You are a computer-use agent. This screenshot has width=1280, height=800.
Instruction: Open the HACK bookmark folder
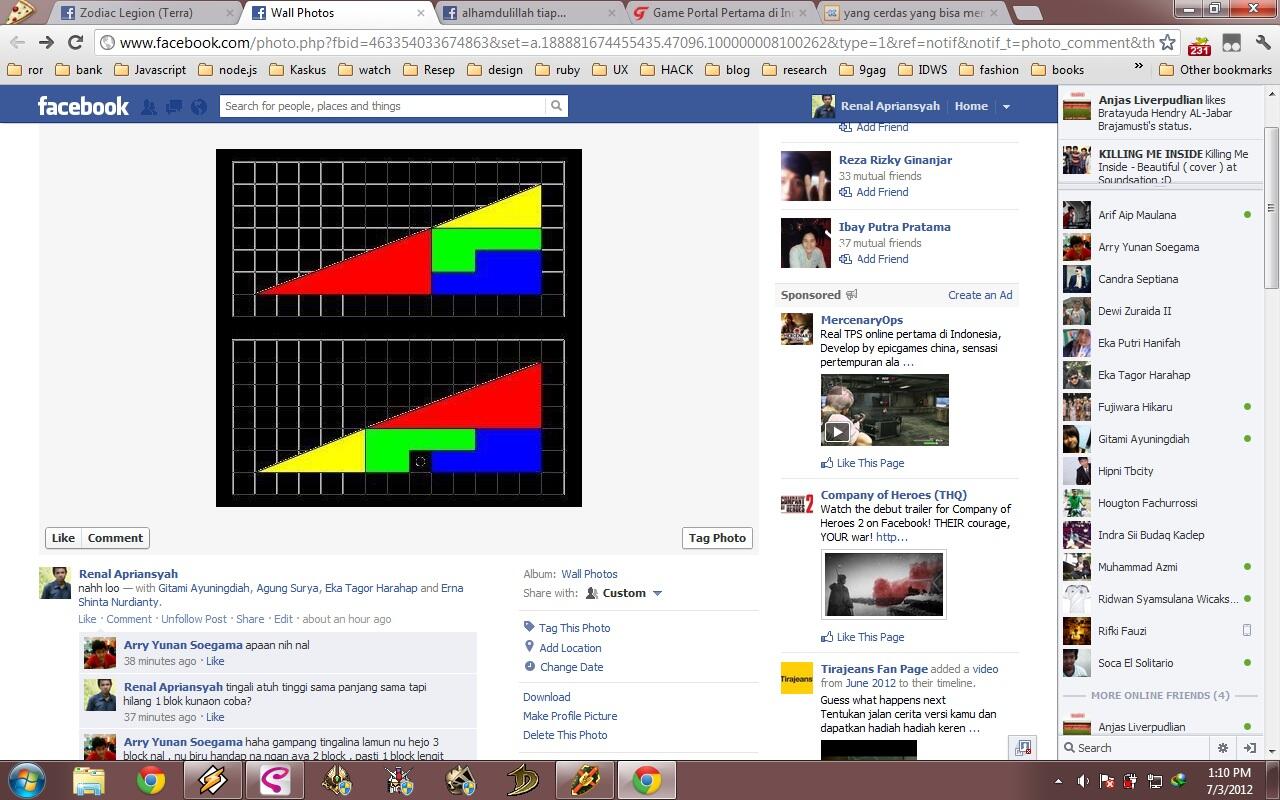click(666, 70)
